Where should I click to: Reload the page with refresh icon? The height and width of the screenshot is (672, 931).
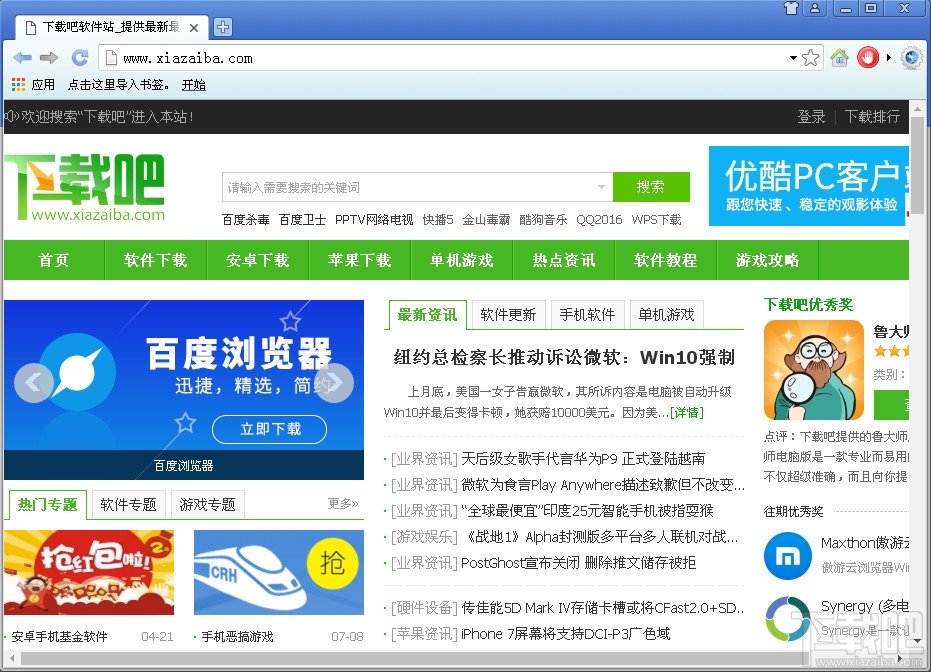80,58
